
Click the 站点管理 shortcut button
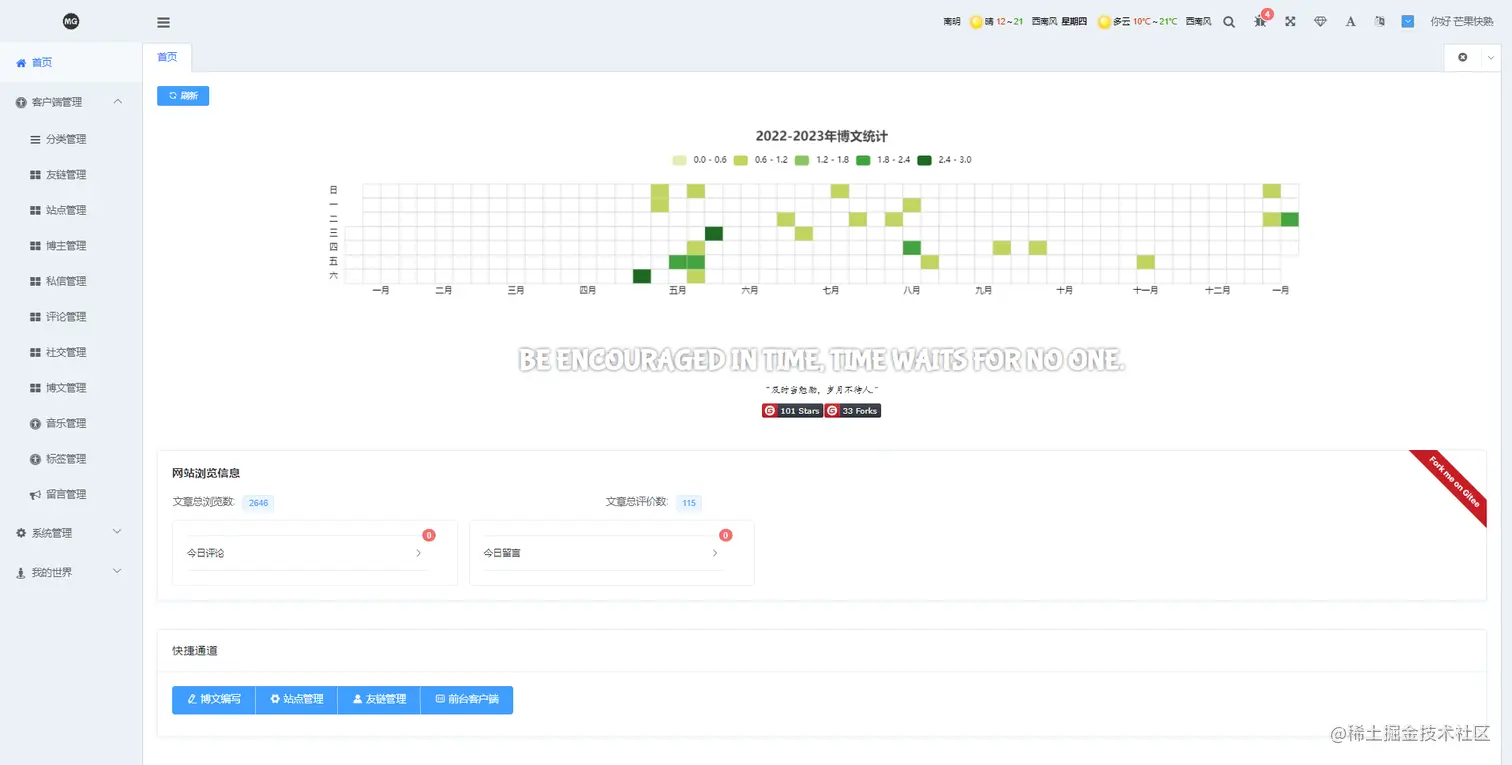pyautogui.click(x=297, y=700)
